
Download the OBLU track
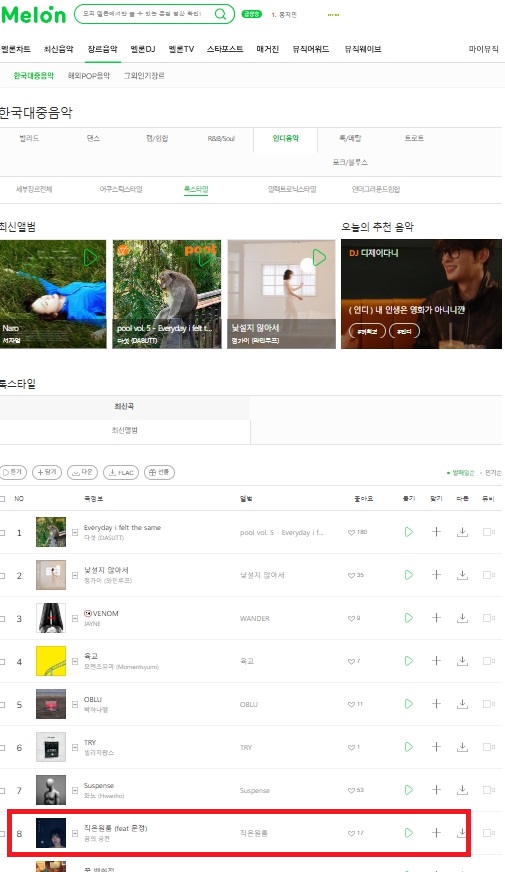(x=462, y=703)
